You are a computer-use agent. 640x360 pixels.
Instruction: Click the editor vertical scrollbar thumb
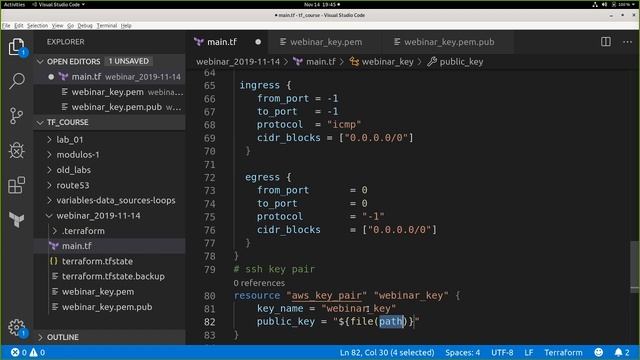634,266
